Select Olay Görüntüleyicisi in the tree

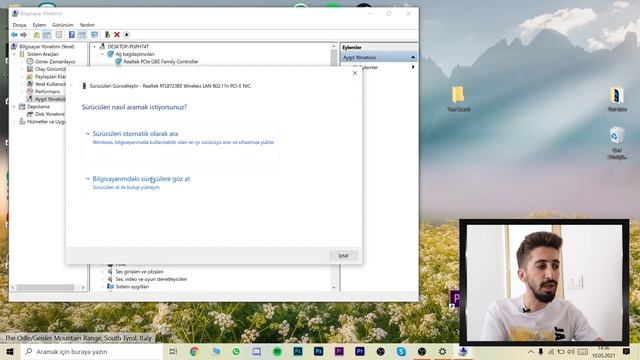pyautogui.click(x=46, y=69)
